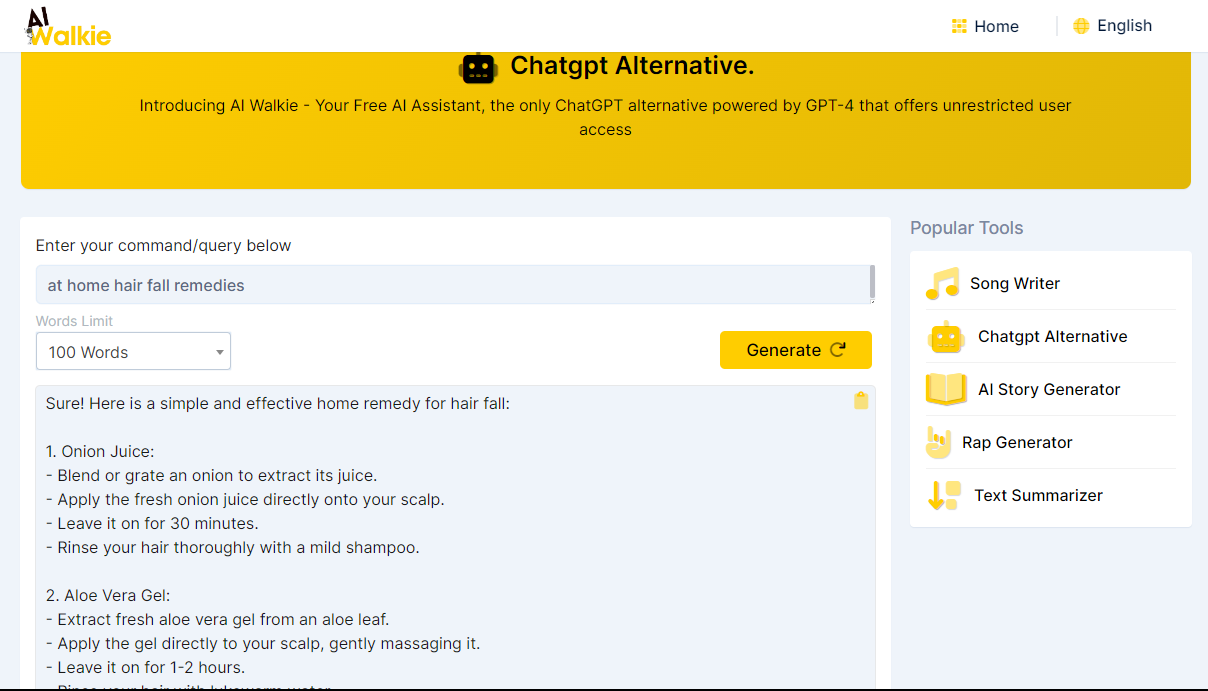The width and height of the screenshot is (1208, 691).
Task: Click the AI Story Generator book icon
Action: point(946,389)
